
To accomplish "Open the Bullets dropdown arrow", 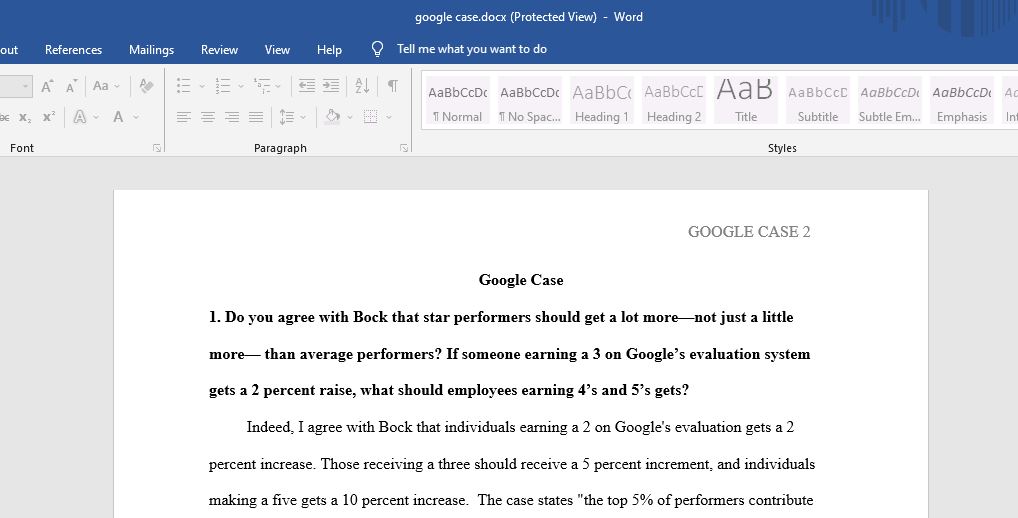I will [x=201, y=86].
